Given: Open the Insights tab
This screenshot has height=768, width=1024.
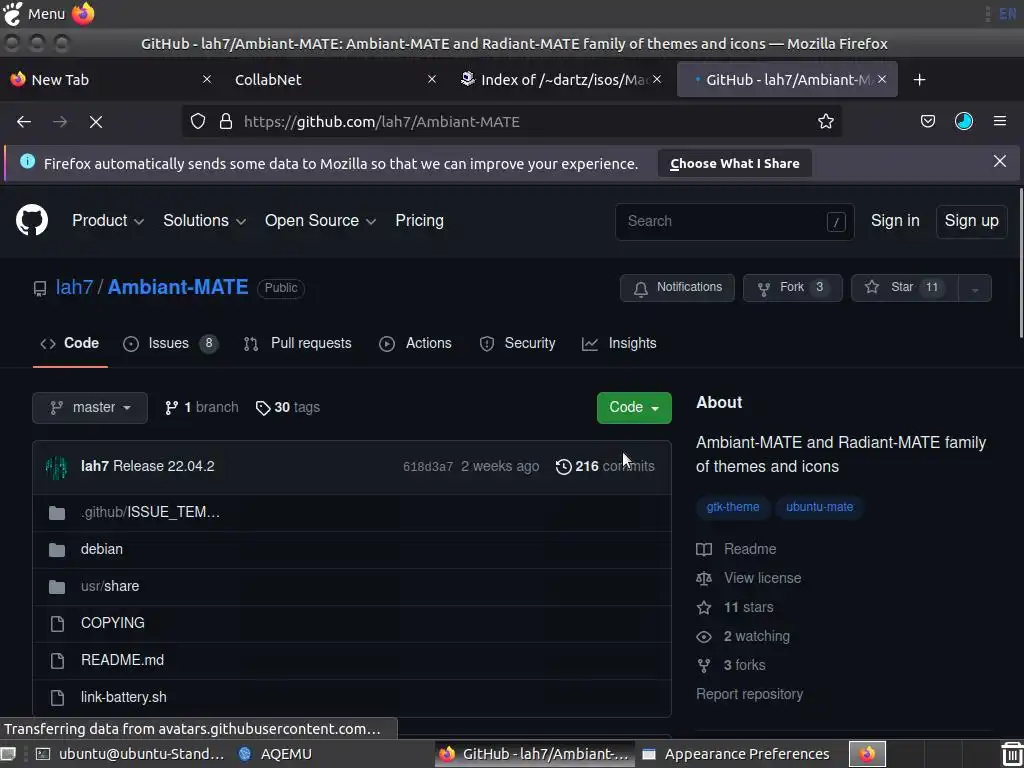Looking at the screenshot, I should point(619,344).
